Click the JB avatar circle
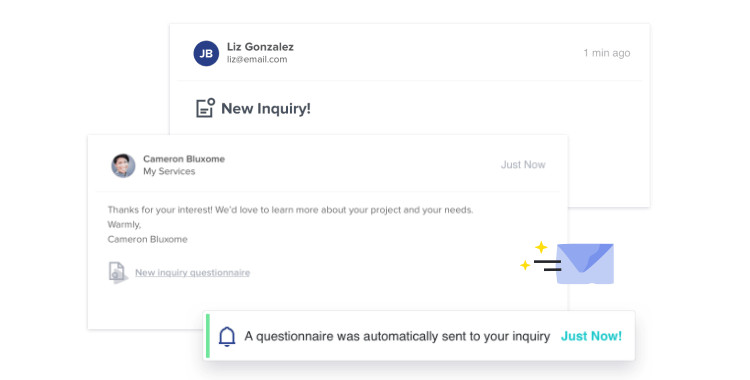 pyautogui.click(x=206, y=53)
